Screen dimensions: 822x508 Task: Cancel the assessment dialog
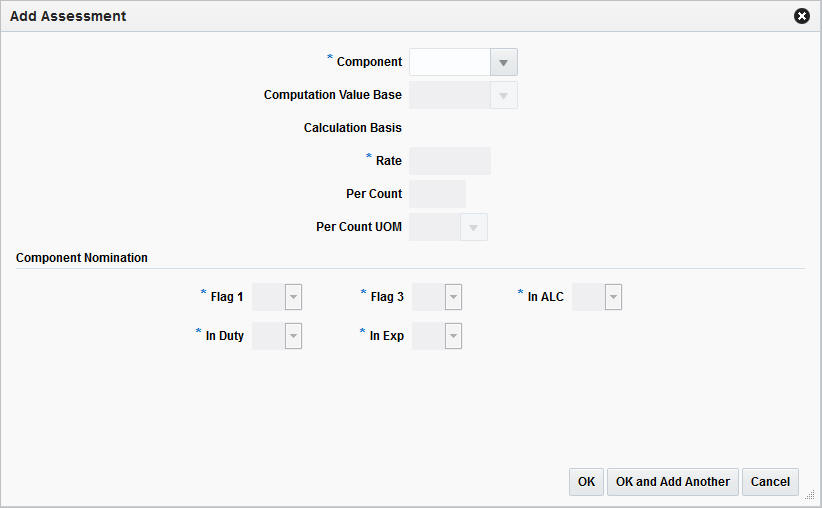tap(770, 482)
